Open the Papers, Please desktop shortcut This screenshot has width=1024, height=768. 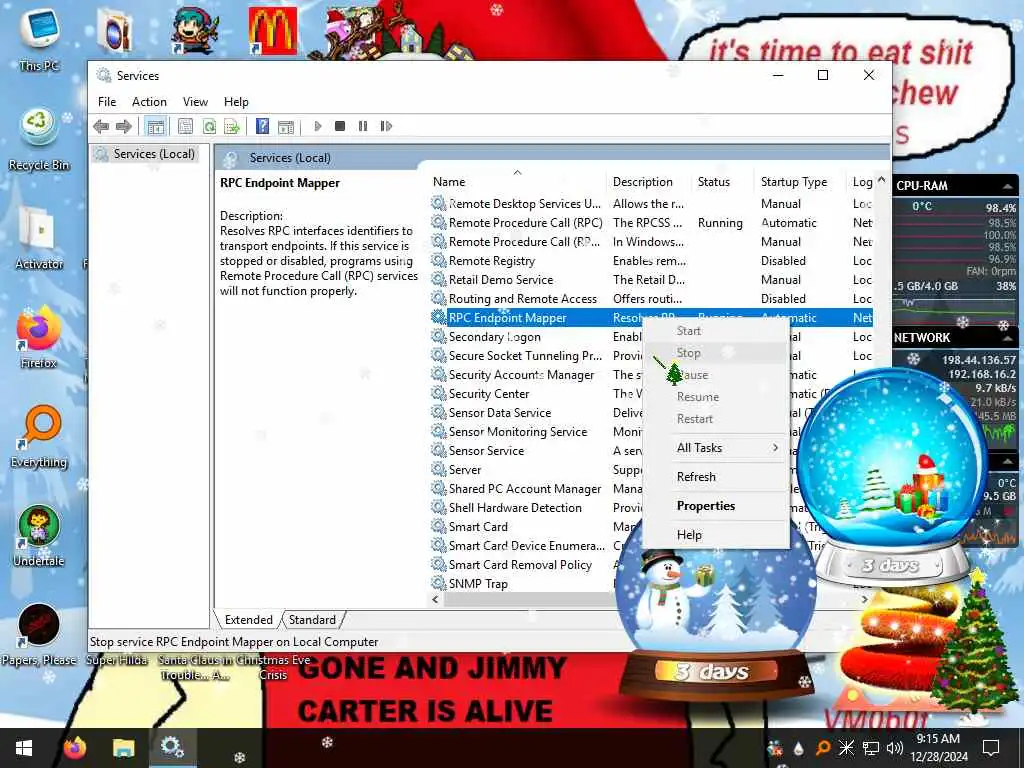(x=39, y=634)
